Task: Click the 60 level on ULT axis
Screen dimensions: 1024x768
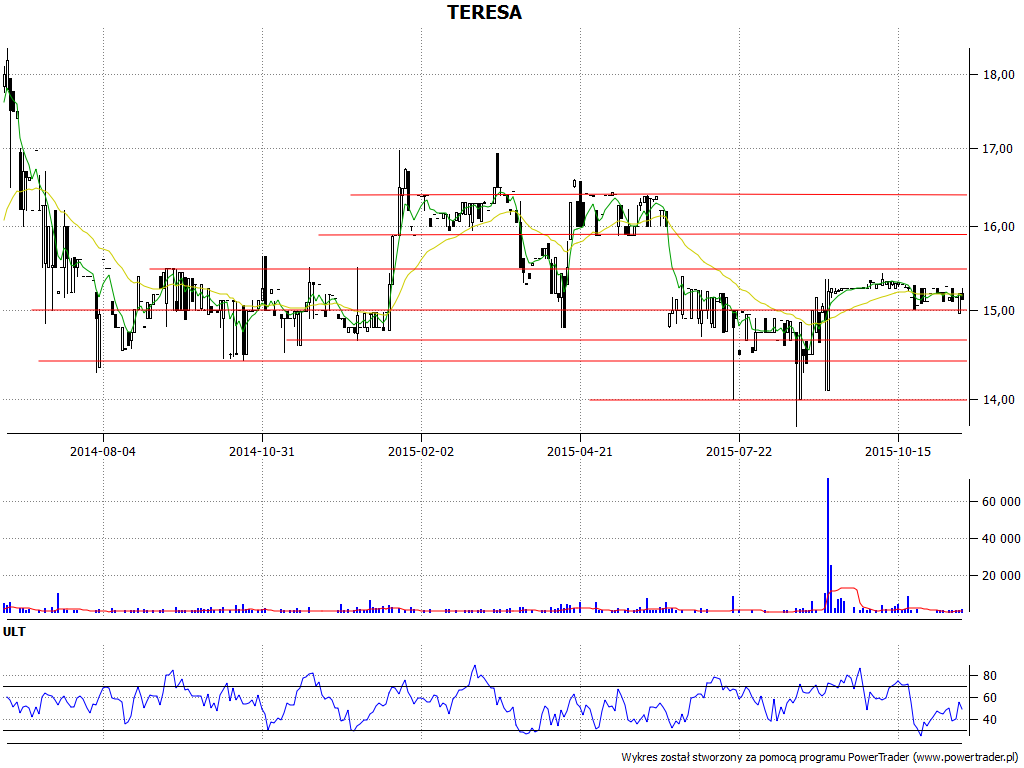Action: click(989, 698)
